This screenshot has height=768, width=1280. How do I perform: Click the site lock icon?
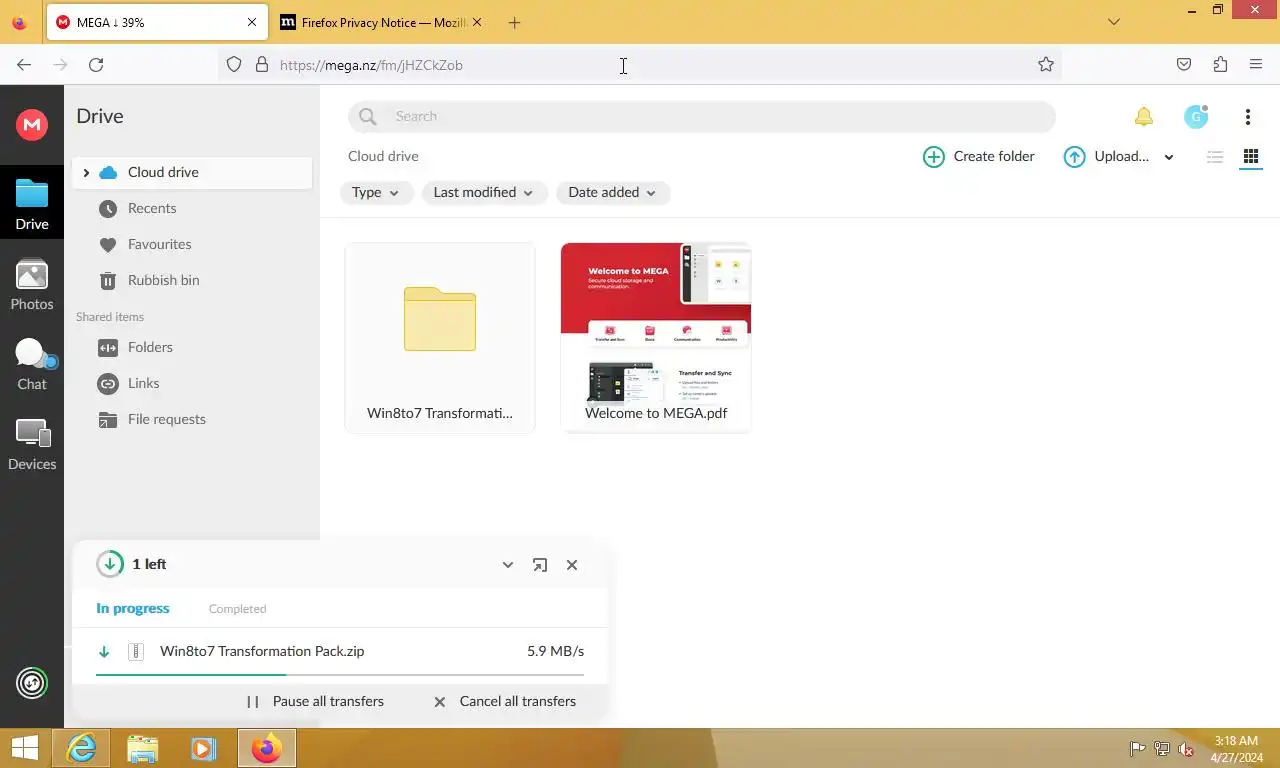tap(262, 65)
